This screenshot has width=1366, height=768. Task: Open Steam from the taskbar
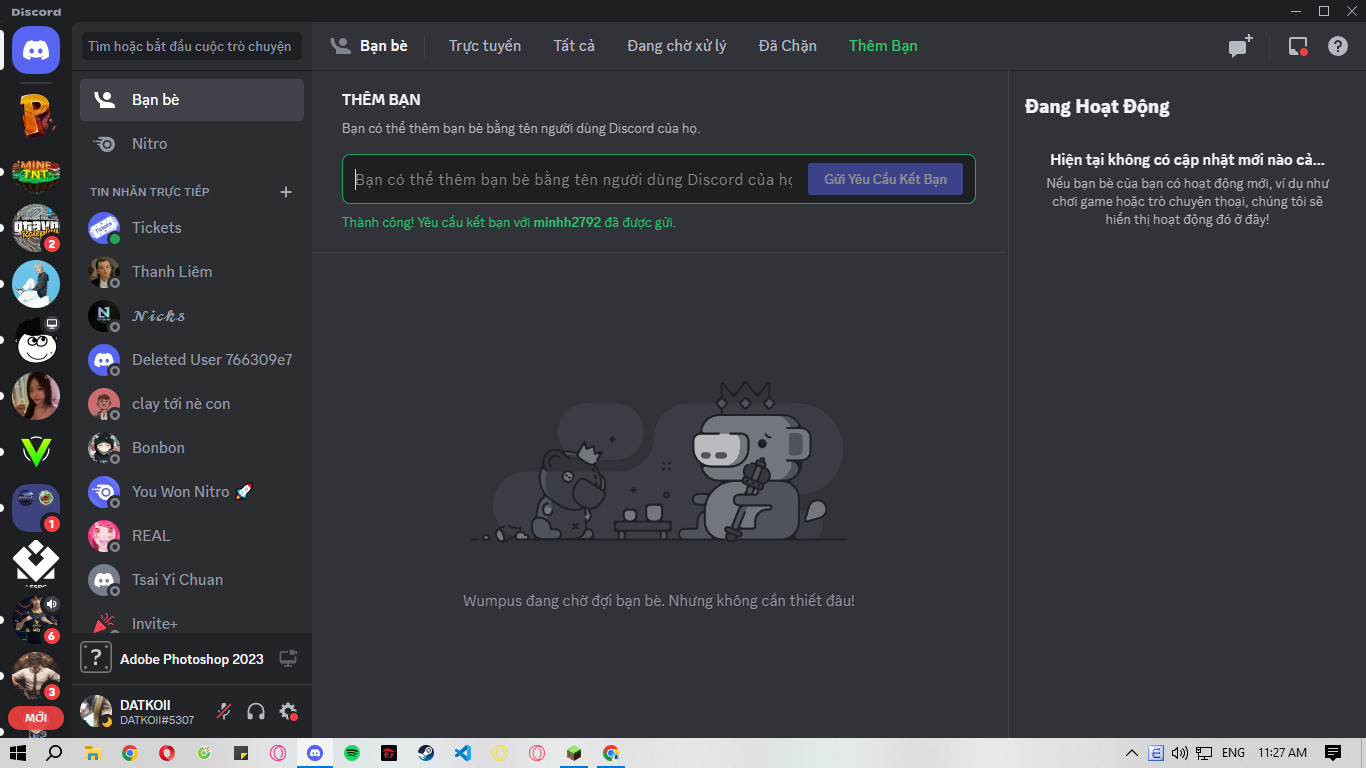point(426,753)
